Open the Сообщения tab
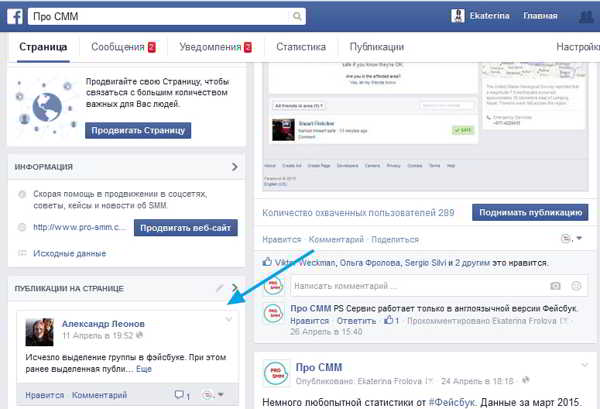This screenshot has width=600, height=409. coord(123,47)
